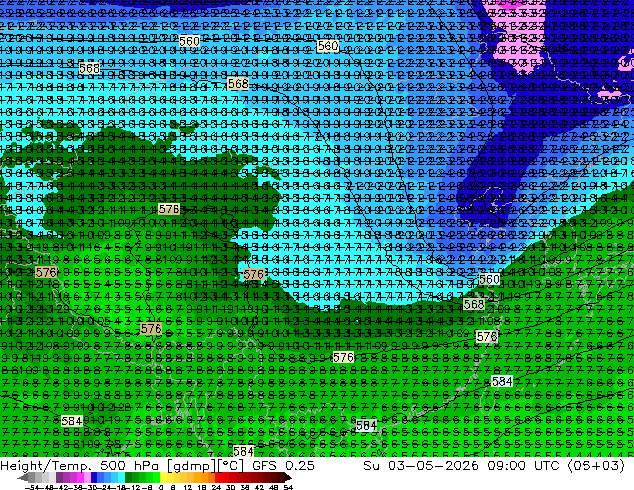Click the (06+03) forecast run label
The image size is (634, 490).
[596, 465]
